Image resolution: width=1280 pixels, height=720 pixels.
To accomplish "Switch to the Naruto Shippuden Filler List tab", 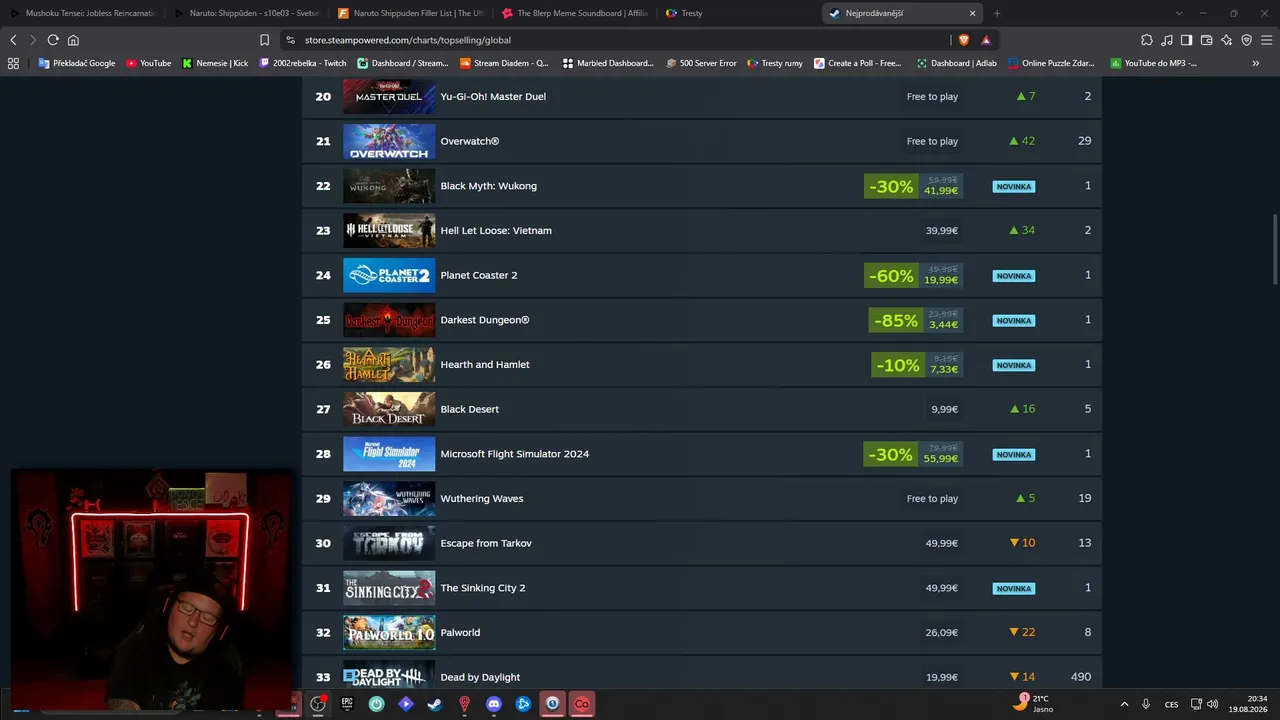I will click(412, 13).
